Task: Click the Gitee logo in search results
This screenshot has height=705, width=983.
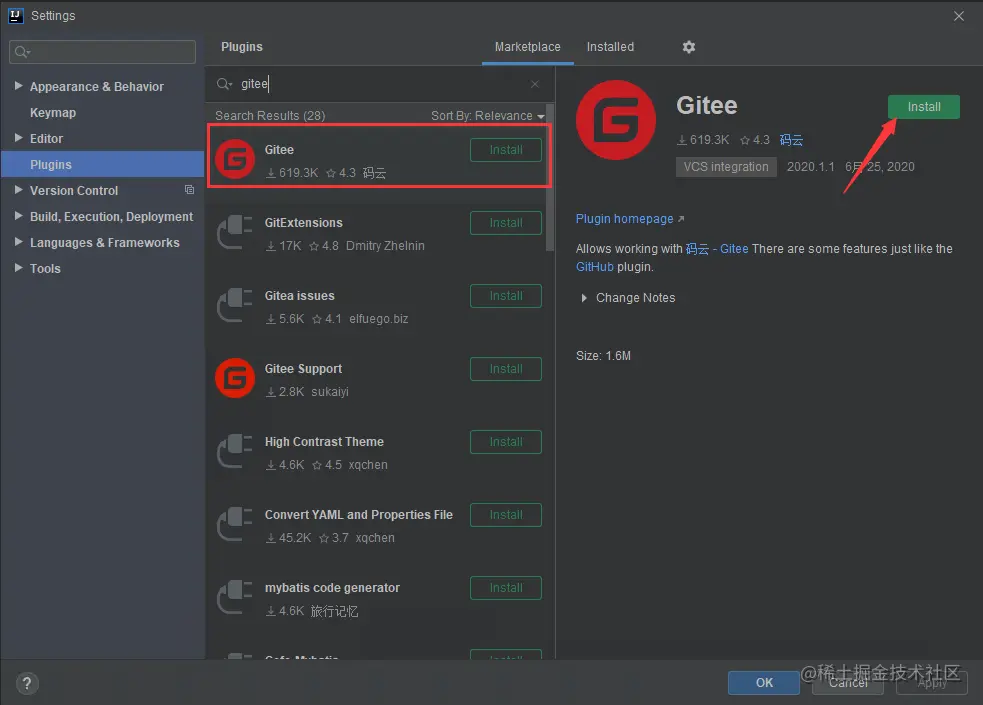Action: (x=235, y=159)
